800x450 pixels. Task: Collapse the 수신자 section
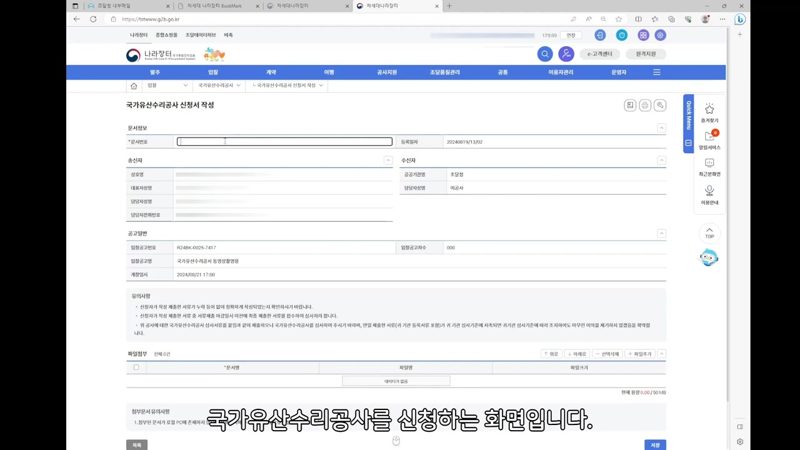661,161
